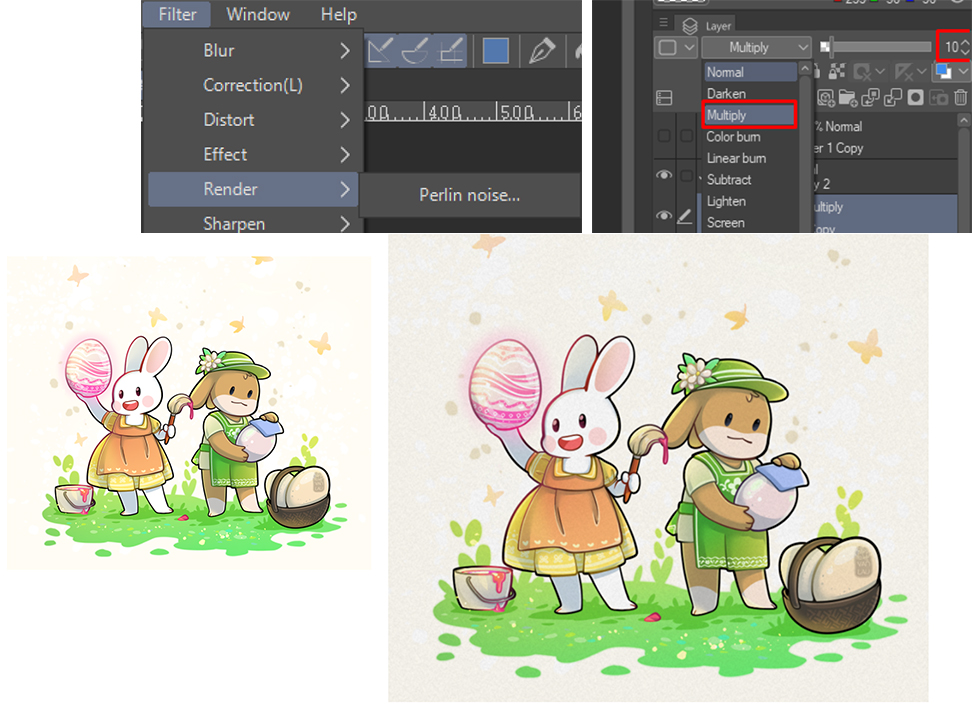Select Multiply in the blend mode list

(750, 115)
